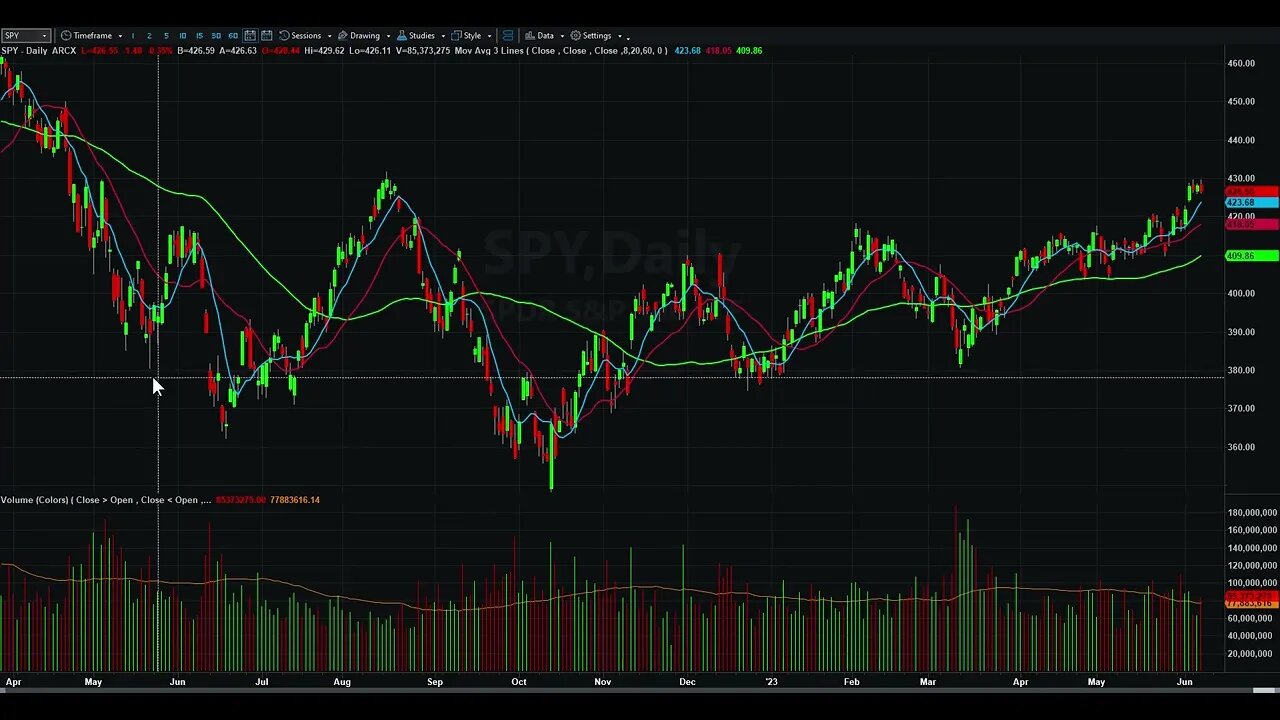1280x720 pixels.
Task: Click the red last-price tag on price axis
Action: (x=1252, y=191)
